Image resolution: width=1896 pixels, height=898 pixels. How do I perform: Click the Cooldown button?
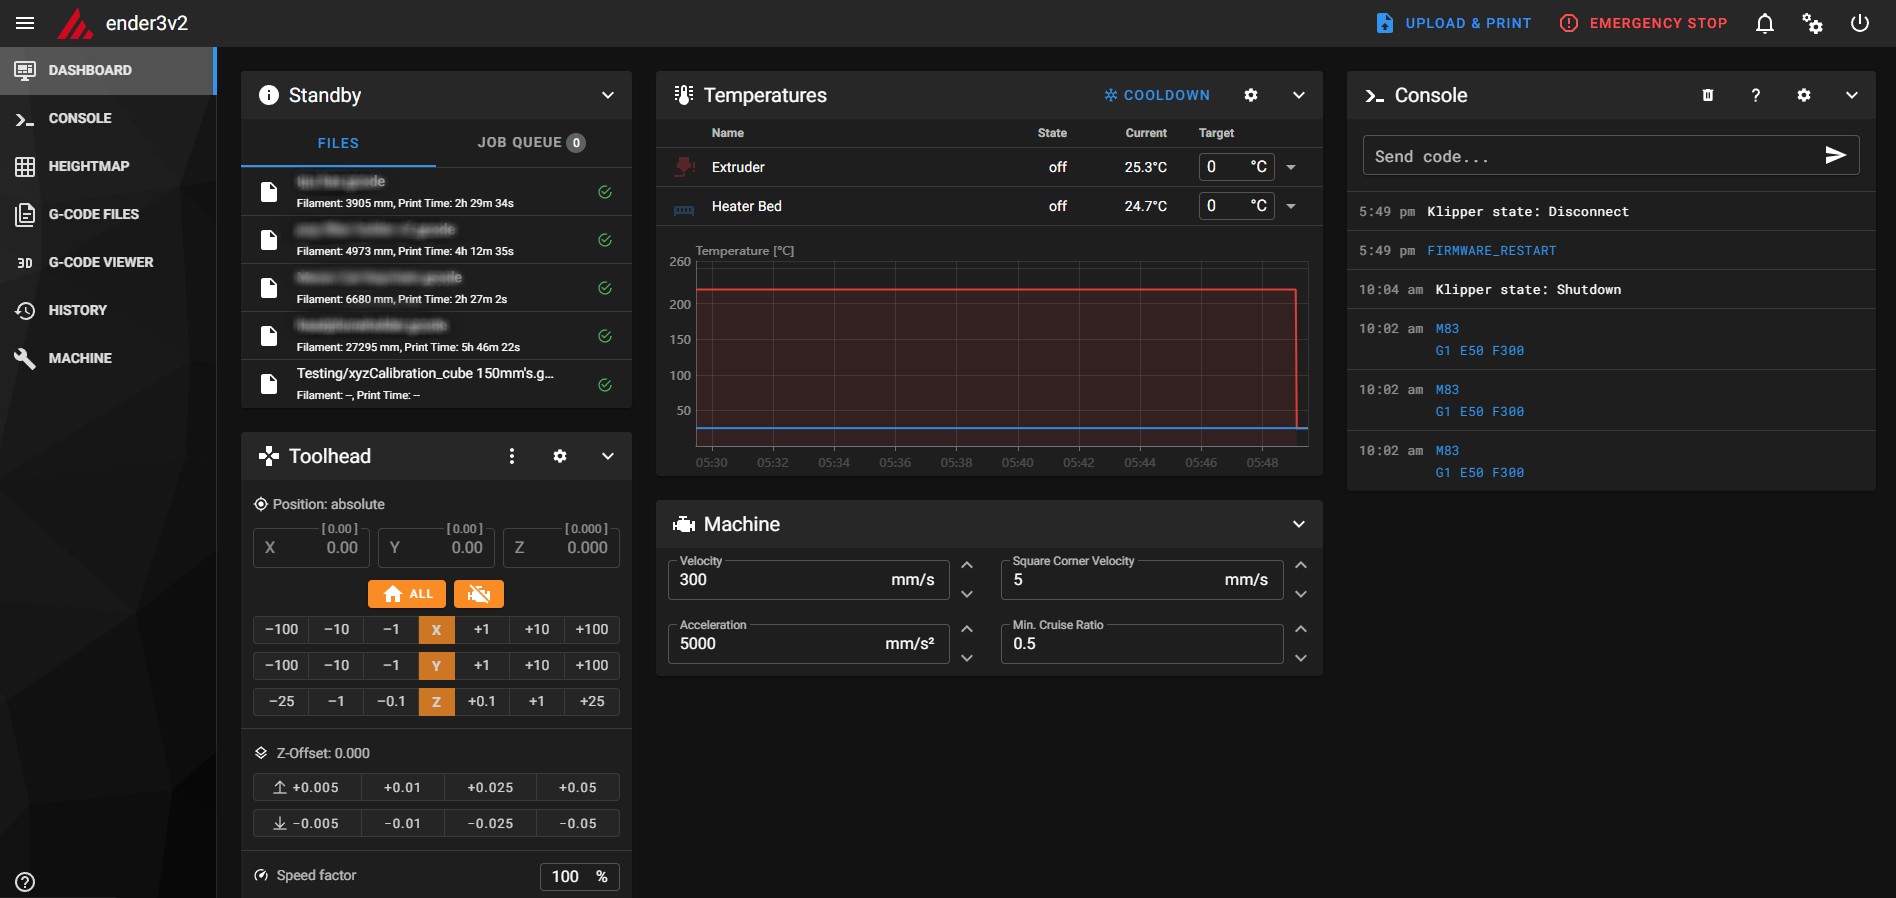[x=1157, y=95]
